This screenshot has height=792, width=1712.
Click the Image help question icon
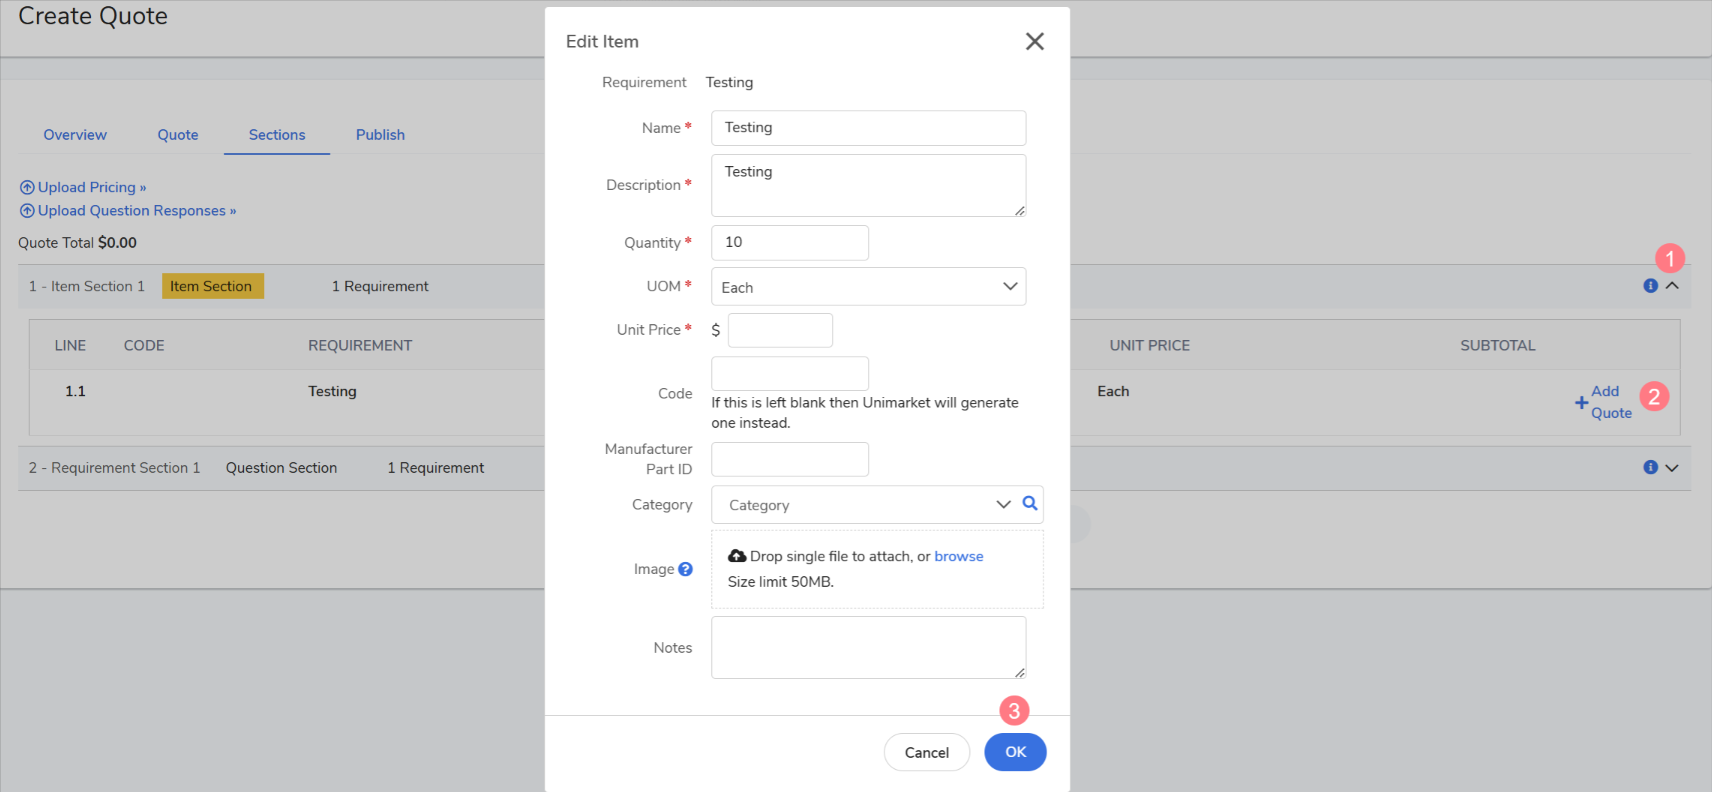click(x=685, y=569)
